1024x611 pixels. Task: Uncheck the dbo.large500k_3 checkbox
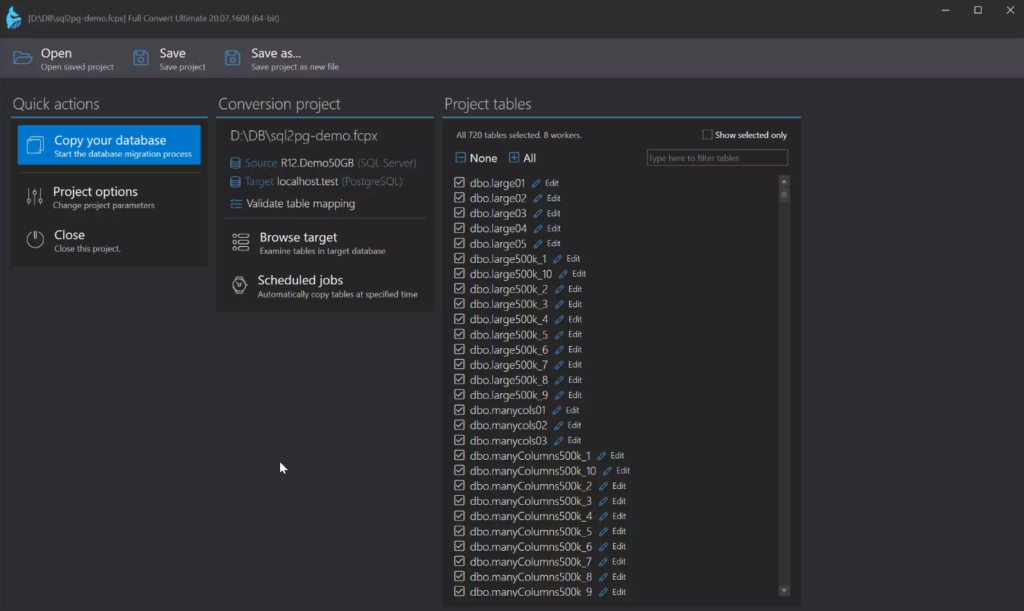coord(460,304)
